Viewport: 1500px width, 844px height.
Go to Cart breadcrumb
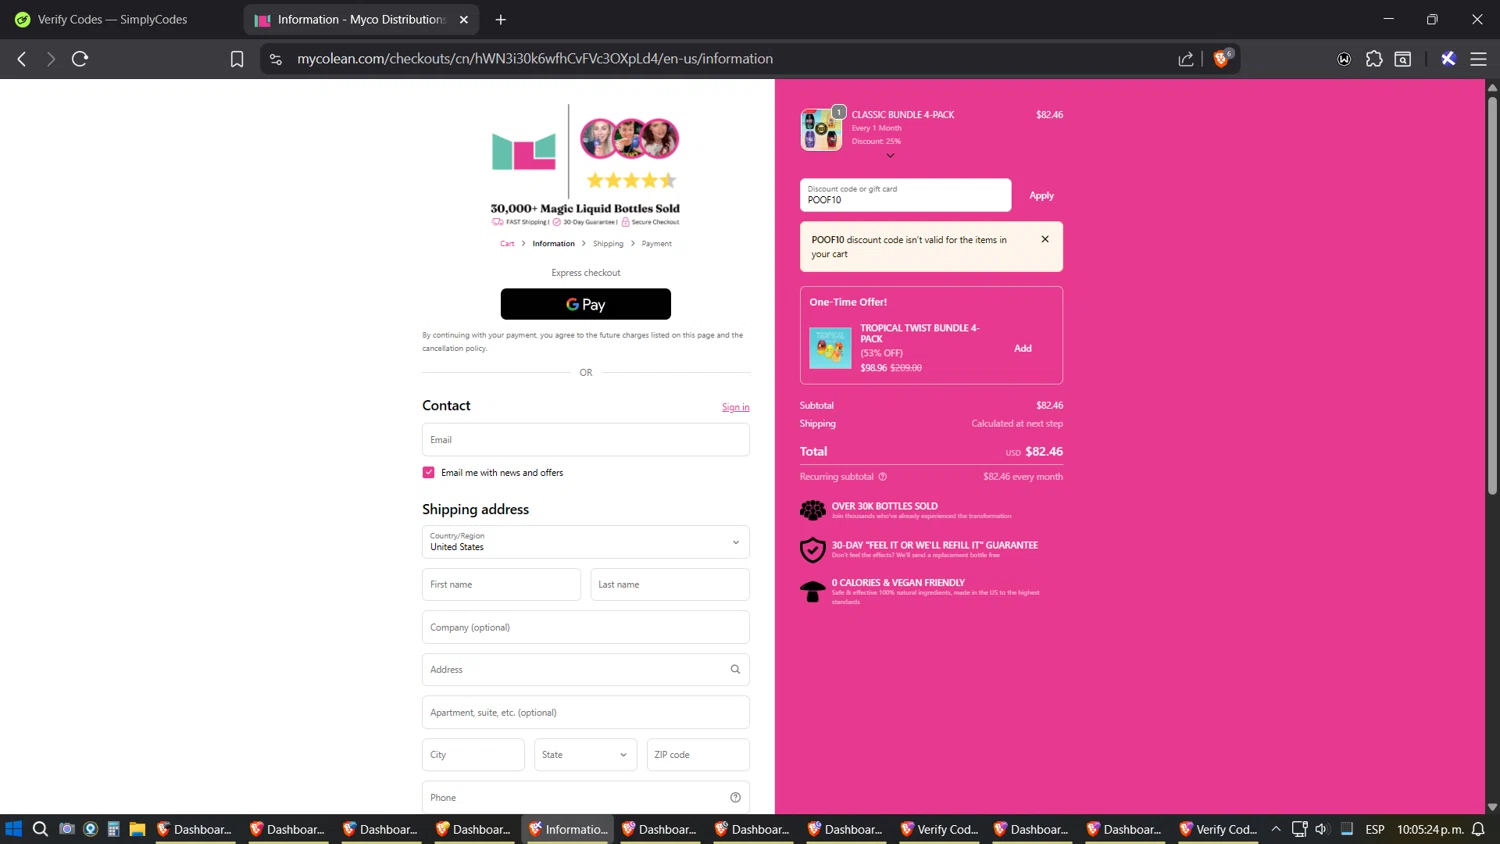[x=507, y=244]
